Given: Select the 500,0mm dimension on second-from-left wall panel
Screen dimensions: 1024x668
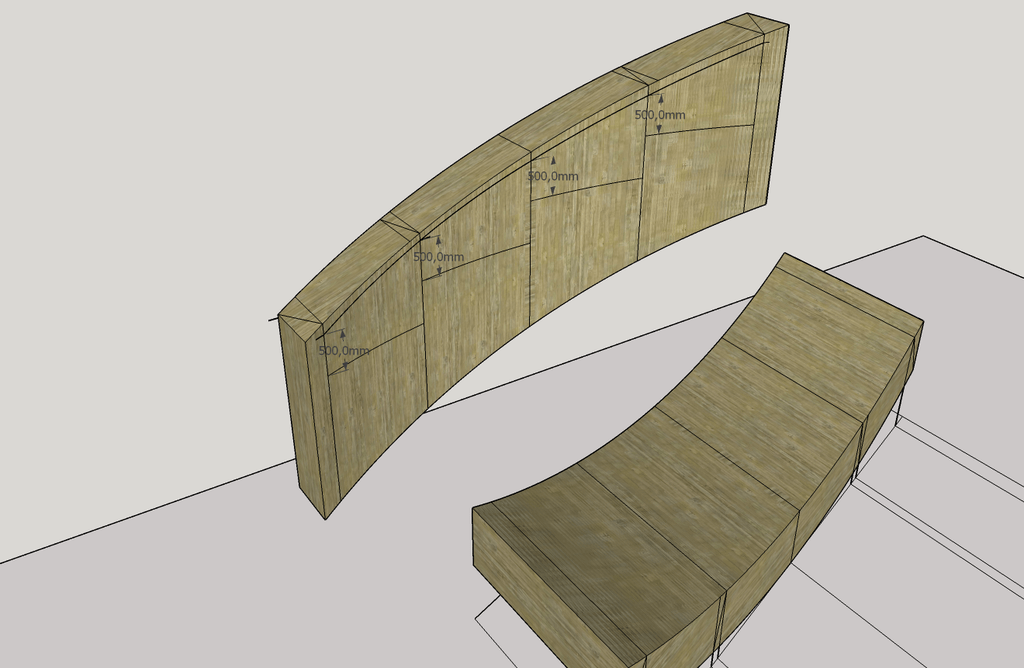Looking at the screenshot, I should [x=439, y=257].
